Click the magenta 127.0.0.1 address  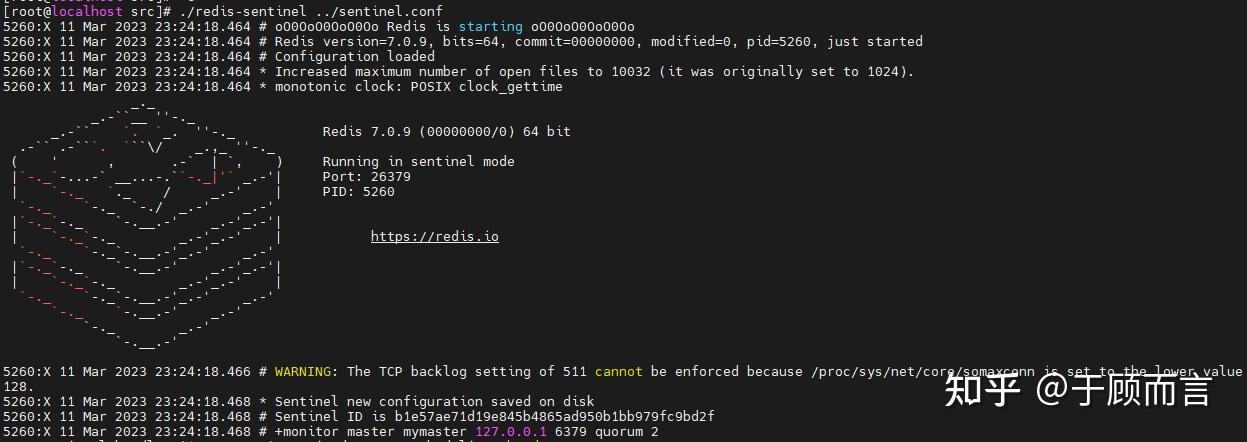point(510,432)
